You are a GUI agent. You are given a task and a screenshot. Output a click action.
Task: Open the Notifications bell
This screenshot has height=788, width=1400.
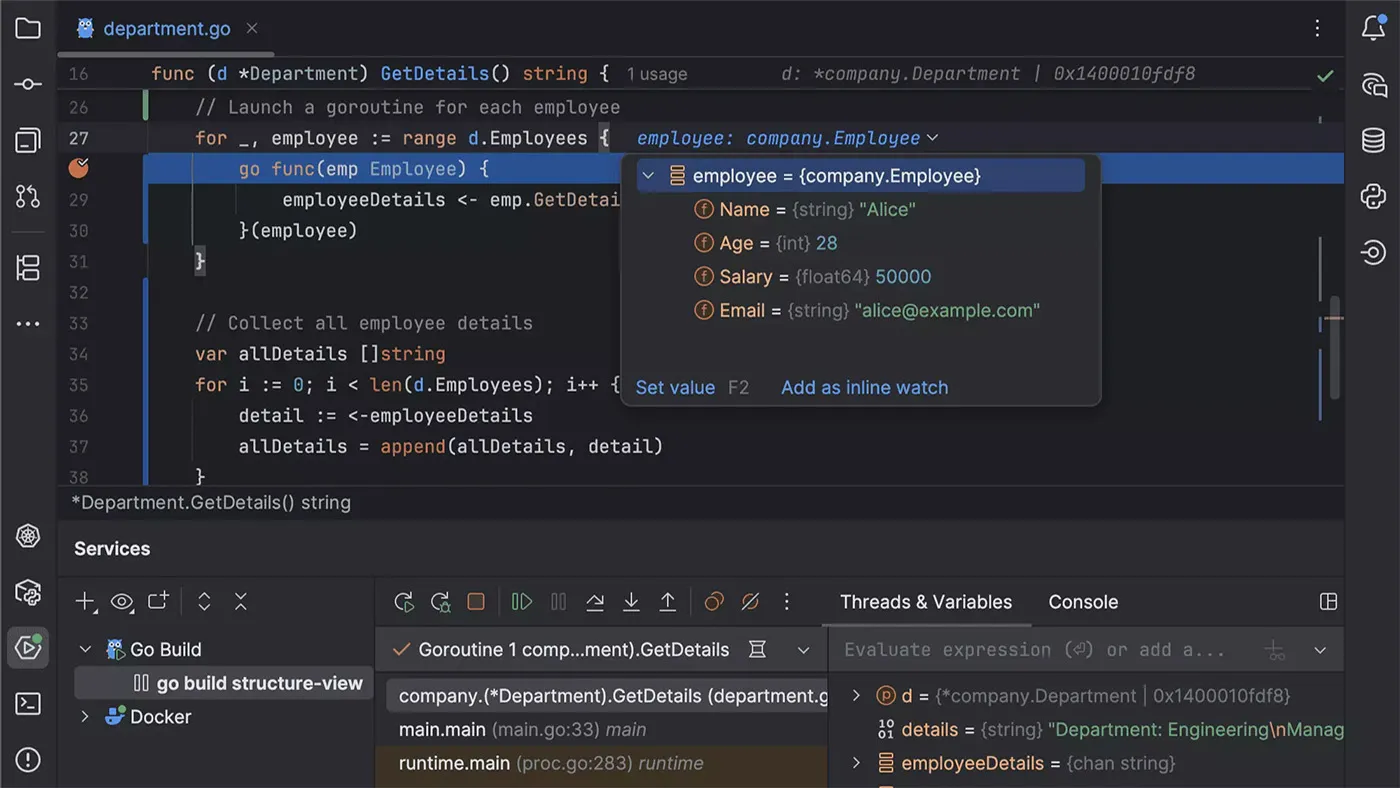(x=1373, y=28)
